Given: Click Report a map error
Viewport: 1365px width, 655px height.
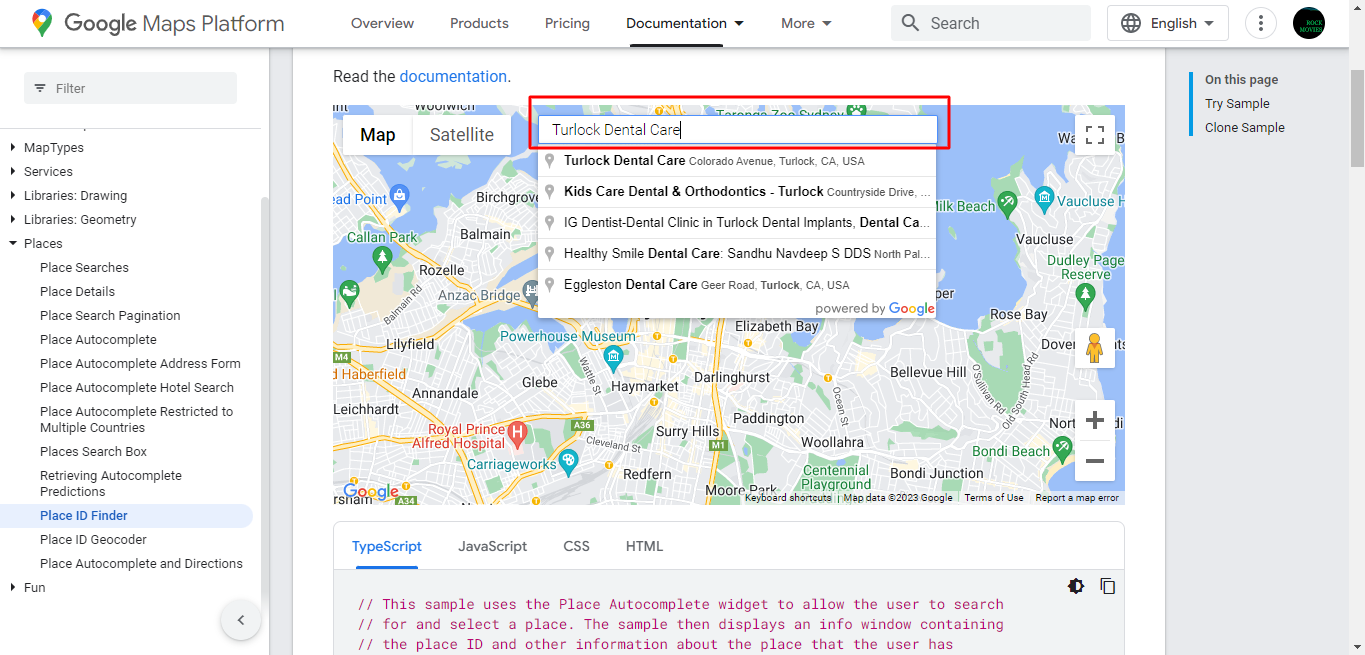Looking at the screenshot, I should (x=1077, y=498).
